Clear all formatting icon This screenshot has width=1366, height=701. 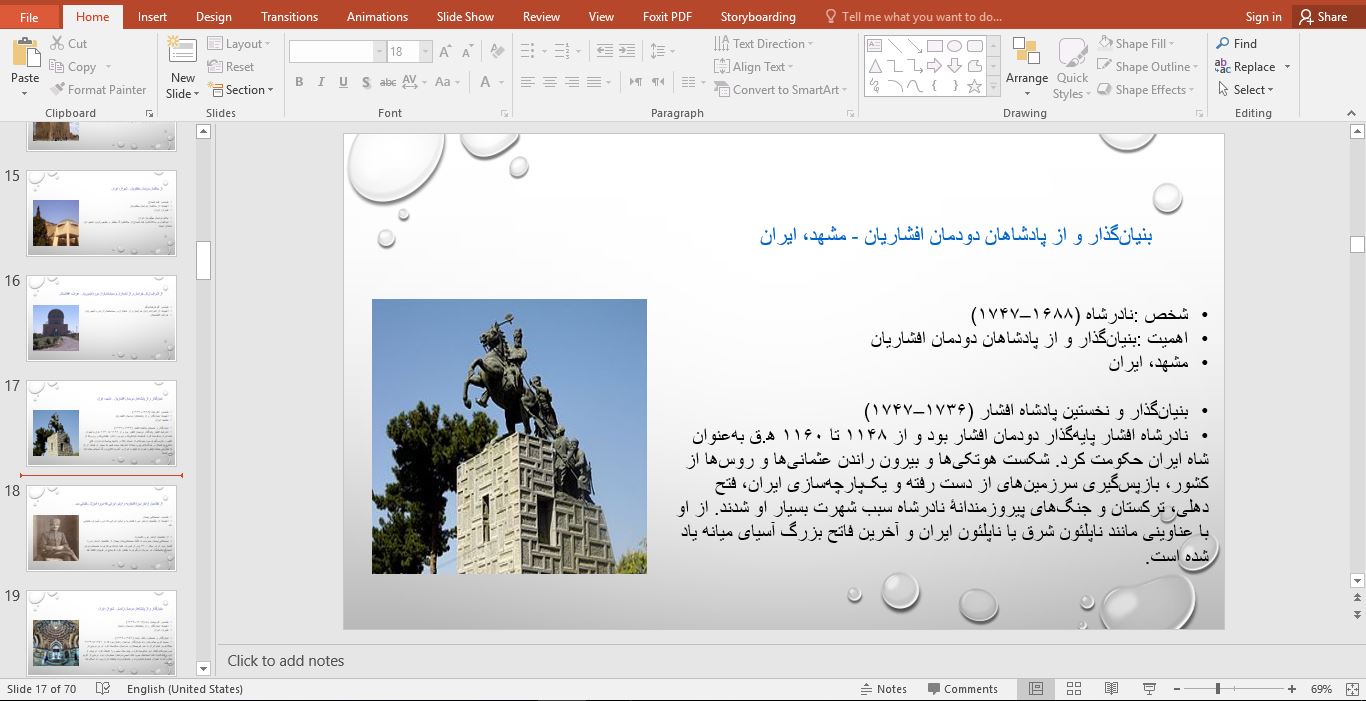coord(497,52)
